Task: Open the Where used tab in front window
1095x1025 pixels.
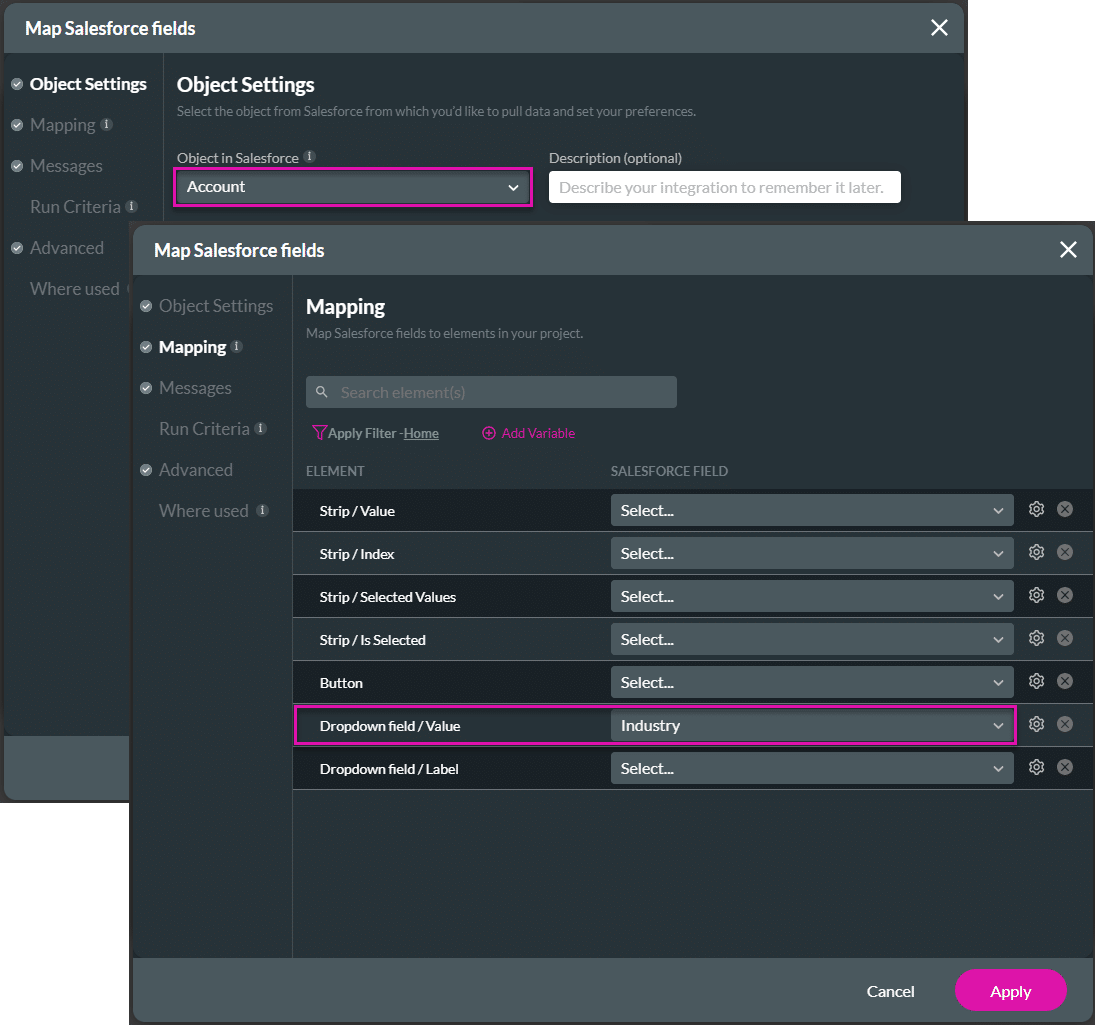Action: pos(203,511)
